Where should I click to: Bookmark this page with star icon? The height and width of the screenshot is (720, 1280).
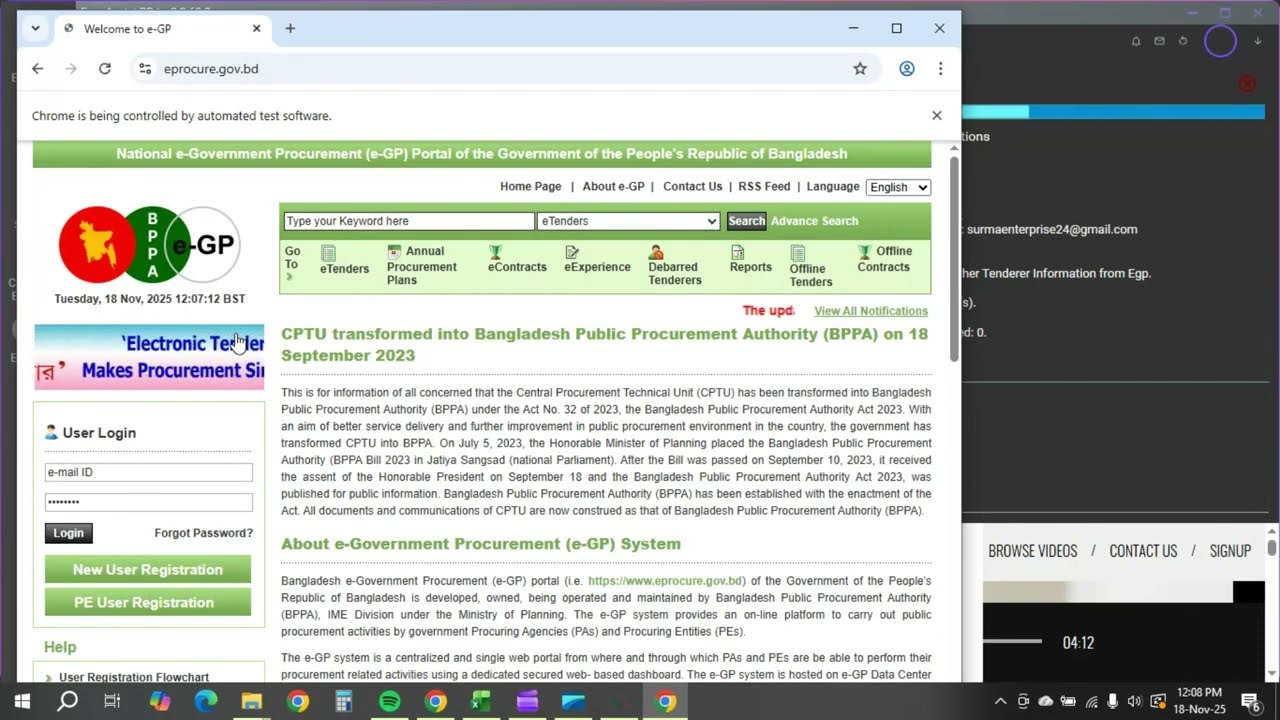pyautogui.click(x=860, y=68)
